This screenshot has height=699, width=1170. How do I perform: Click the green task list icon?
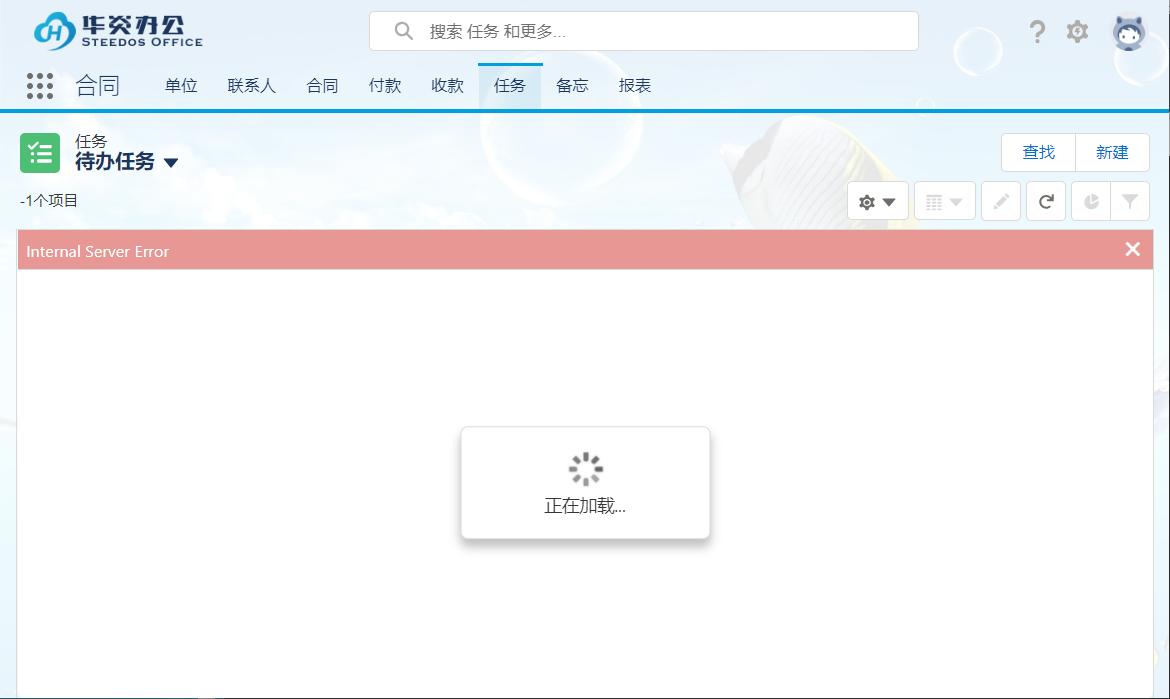pyautogui.click(x=40, y=153)
